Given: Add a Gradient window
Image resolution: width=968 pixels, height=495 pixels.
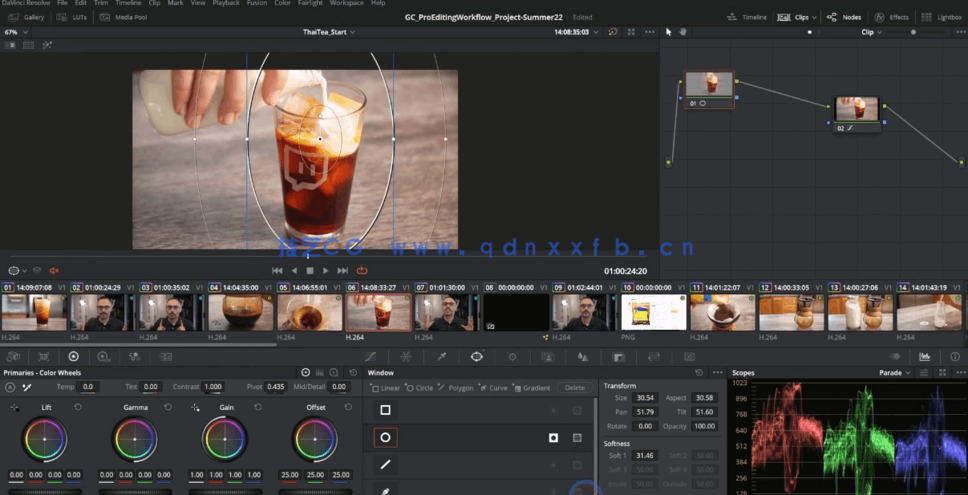Looking at the screenshot, I should coord(532,388).
